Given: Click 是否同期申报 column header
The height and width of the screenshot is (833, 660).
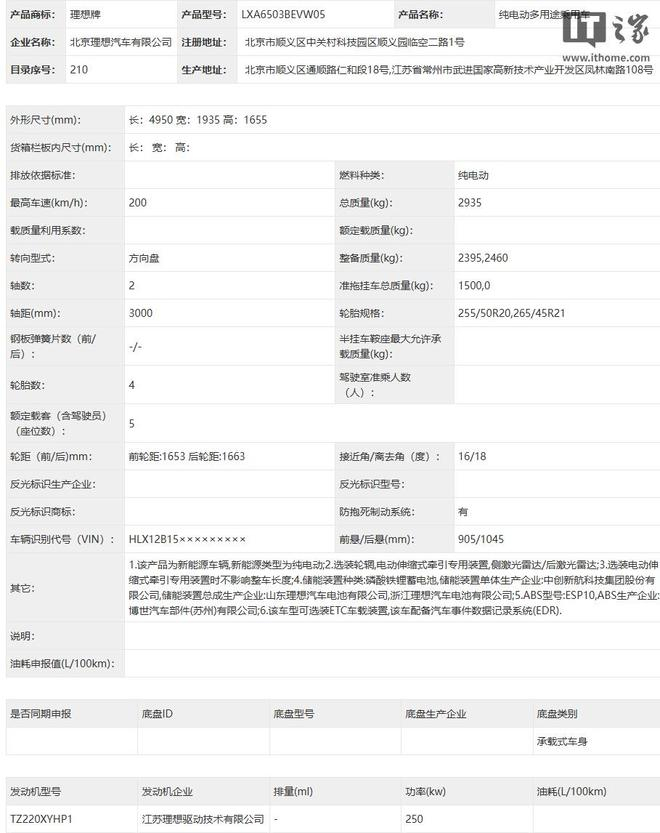Looking at the screenshot, I should point(40,714).
